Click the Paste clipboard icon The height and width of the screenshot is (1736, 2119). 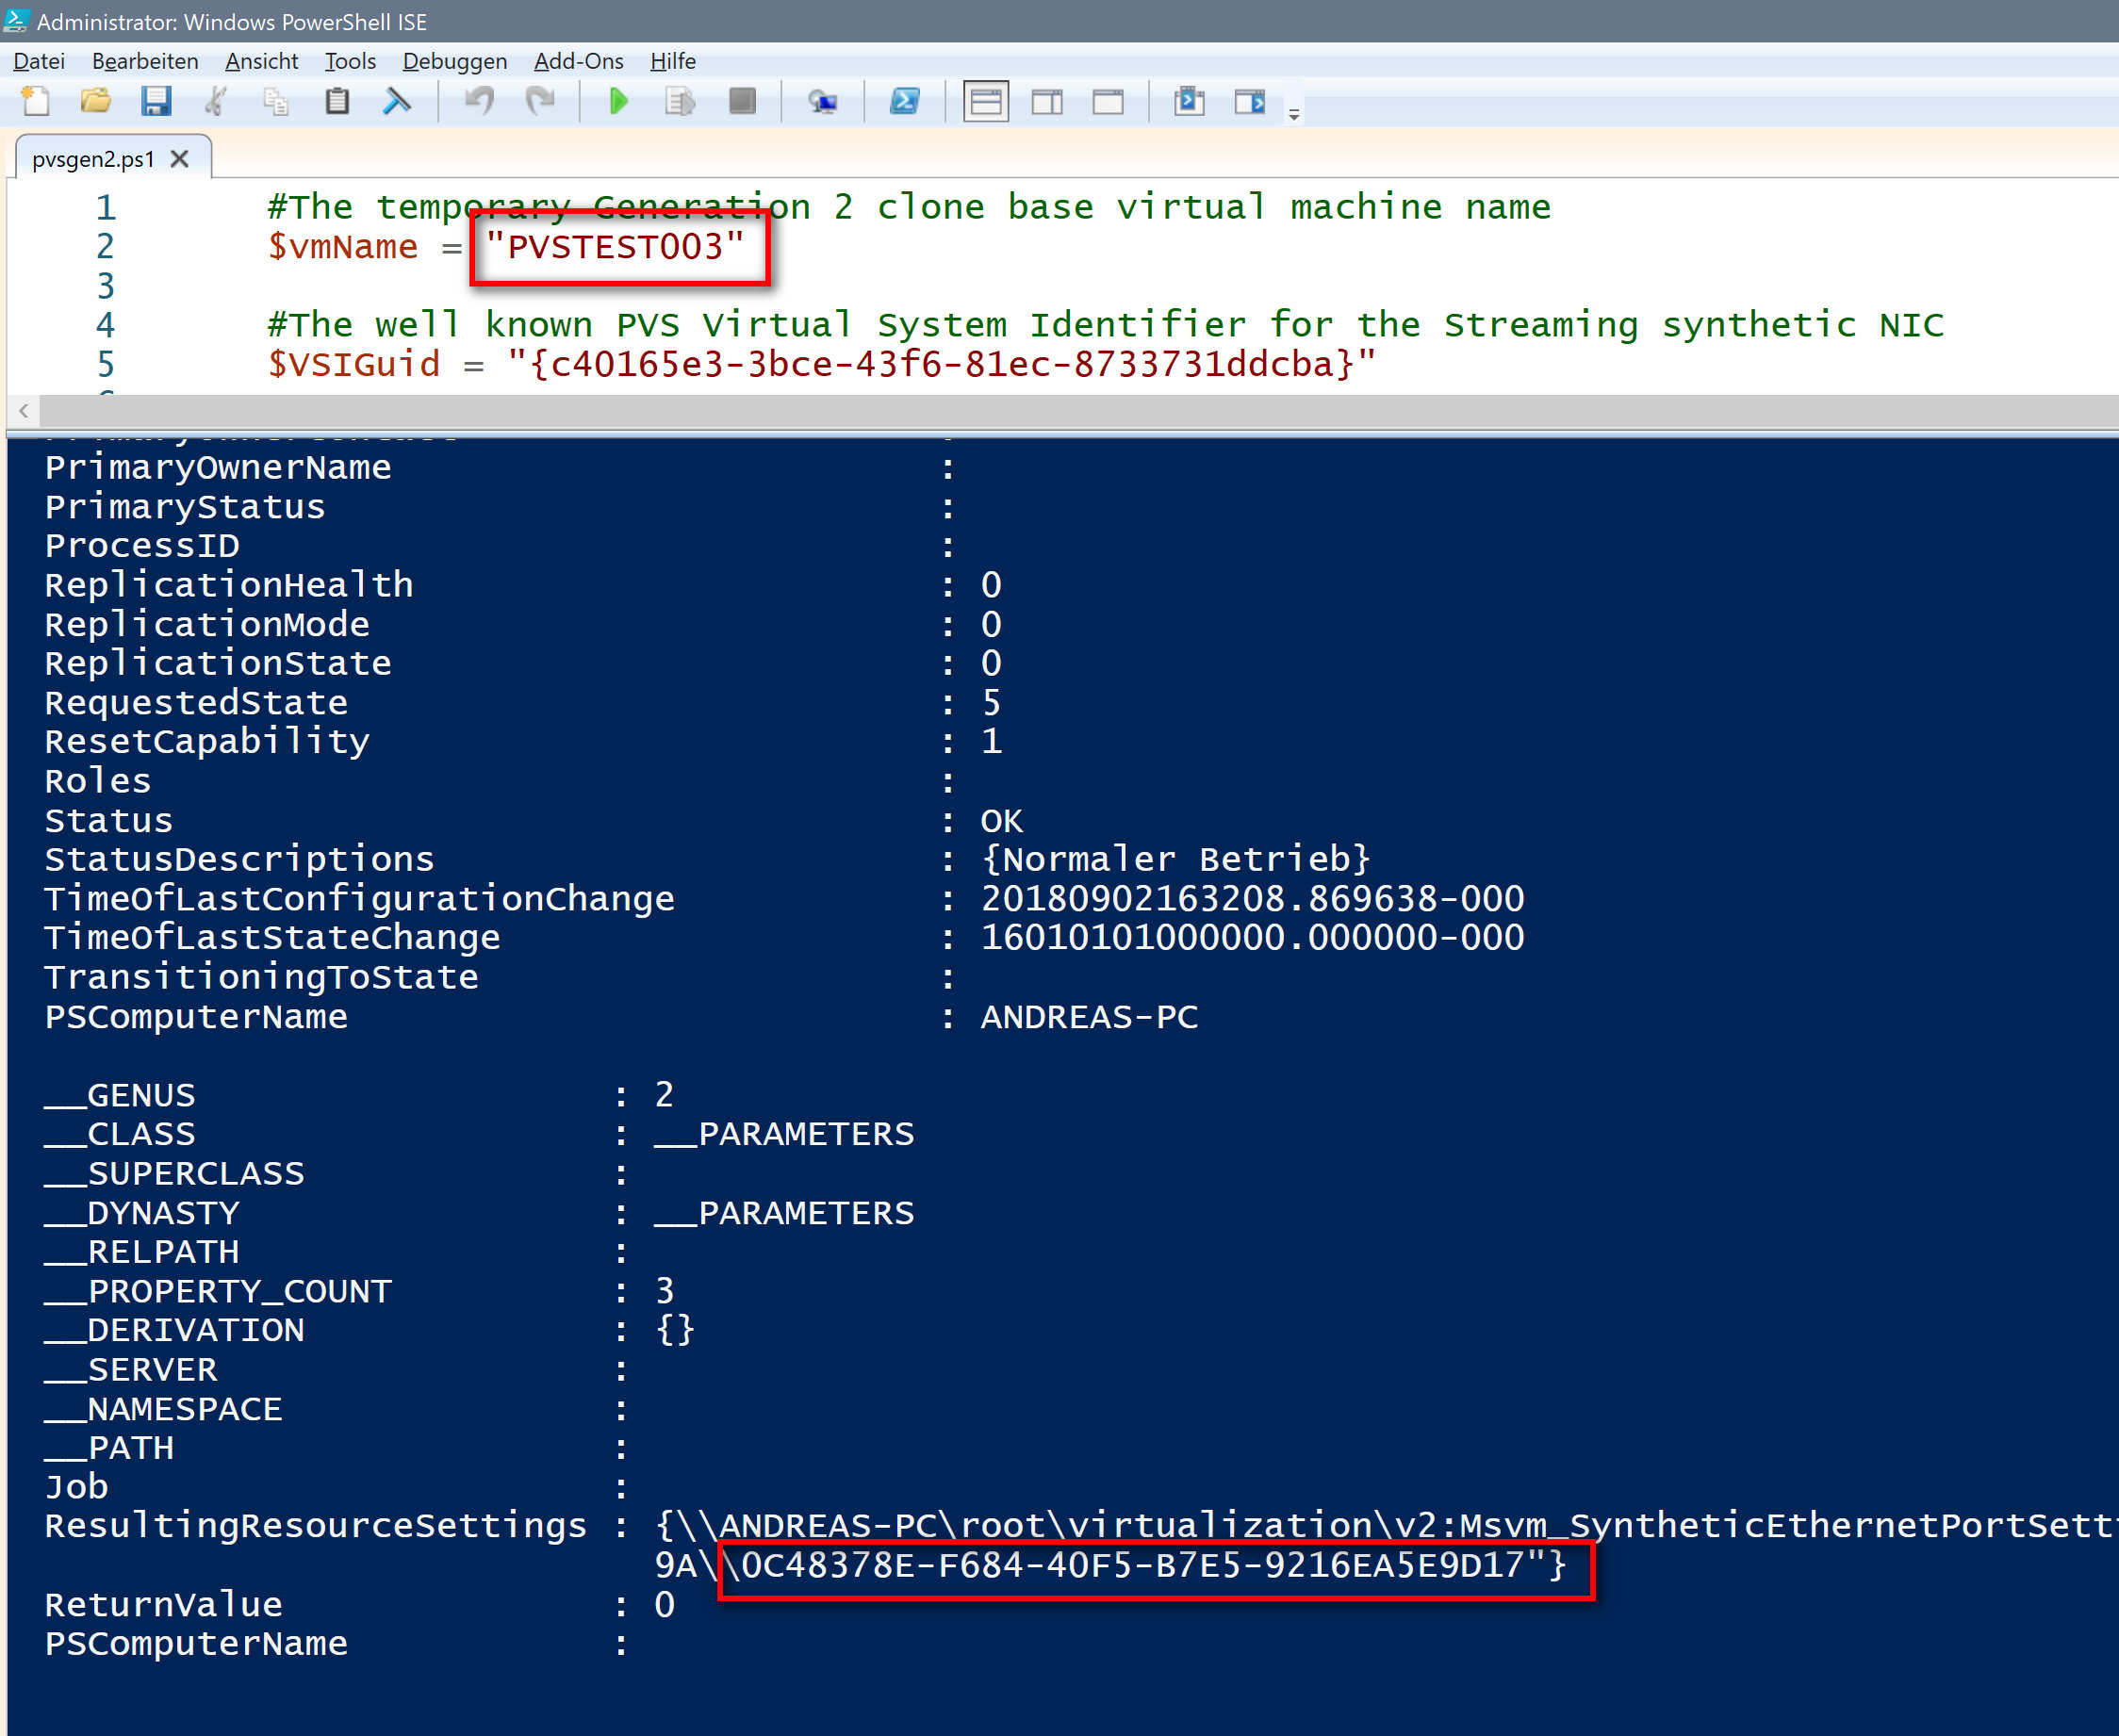pyautogui.click(x=338, y=101)
